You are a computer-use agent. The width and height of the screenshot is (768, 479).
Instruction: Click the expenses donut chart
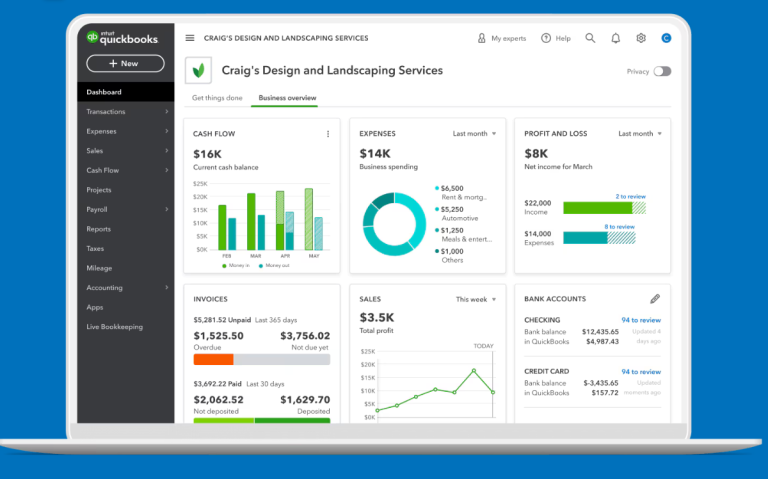[x=394, y=224]
